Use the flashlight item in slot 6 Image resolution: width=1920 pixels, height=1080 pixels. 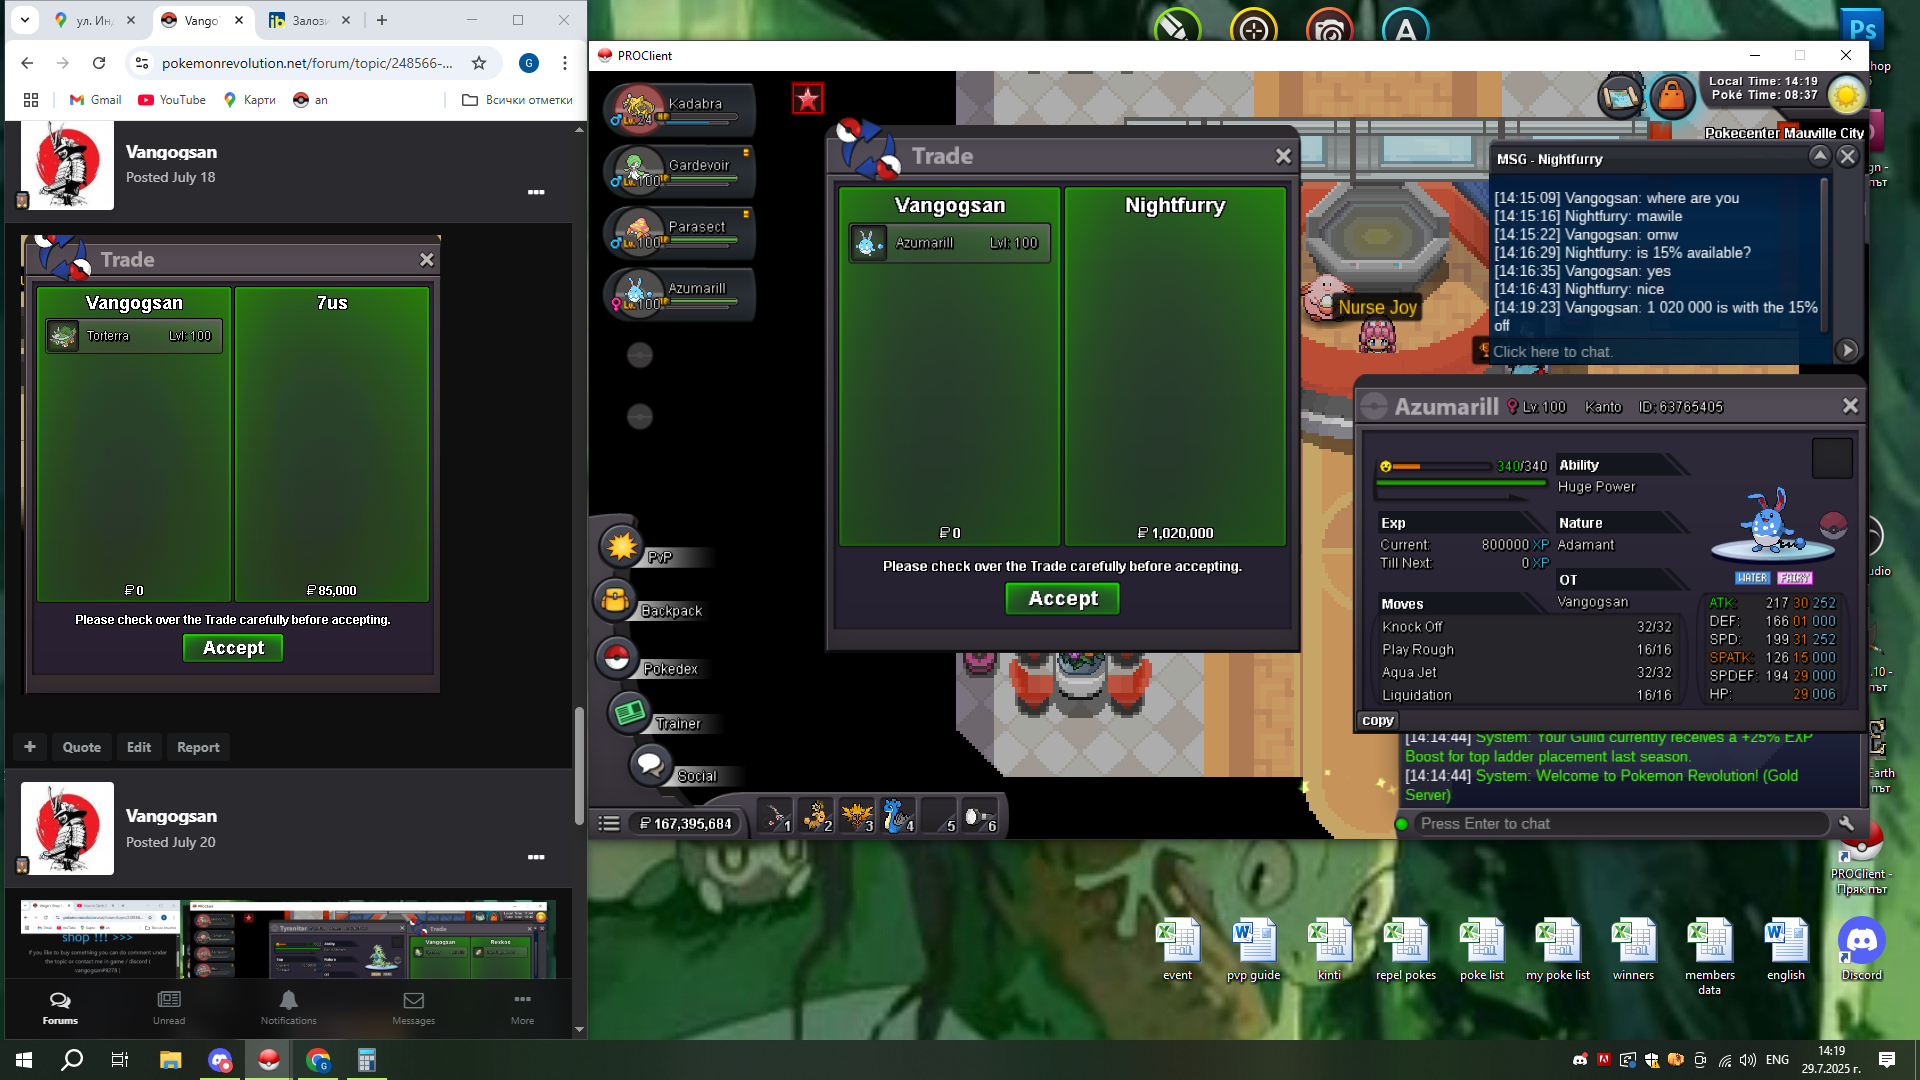980,817
